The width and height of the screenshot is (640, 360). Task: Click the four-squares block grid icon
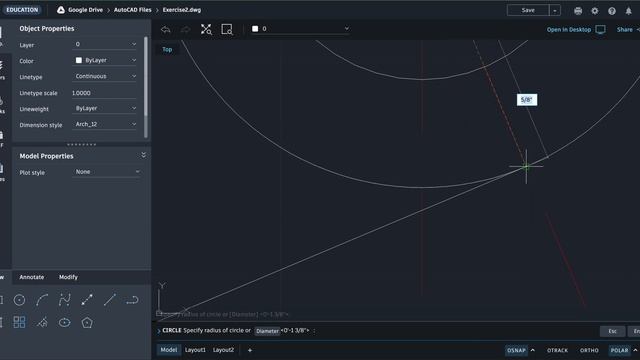click(x=19, y=322)
